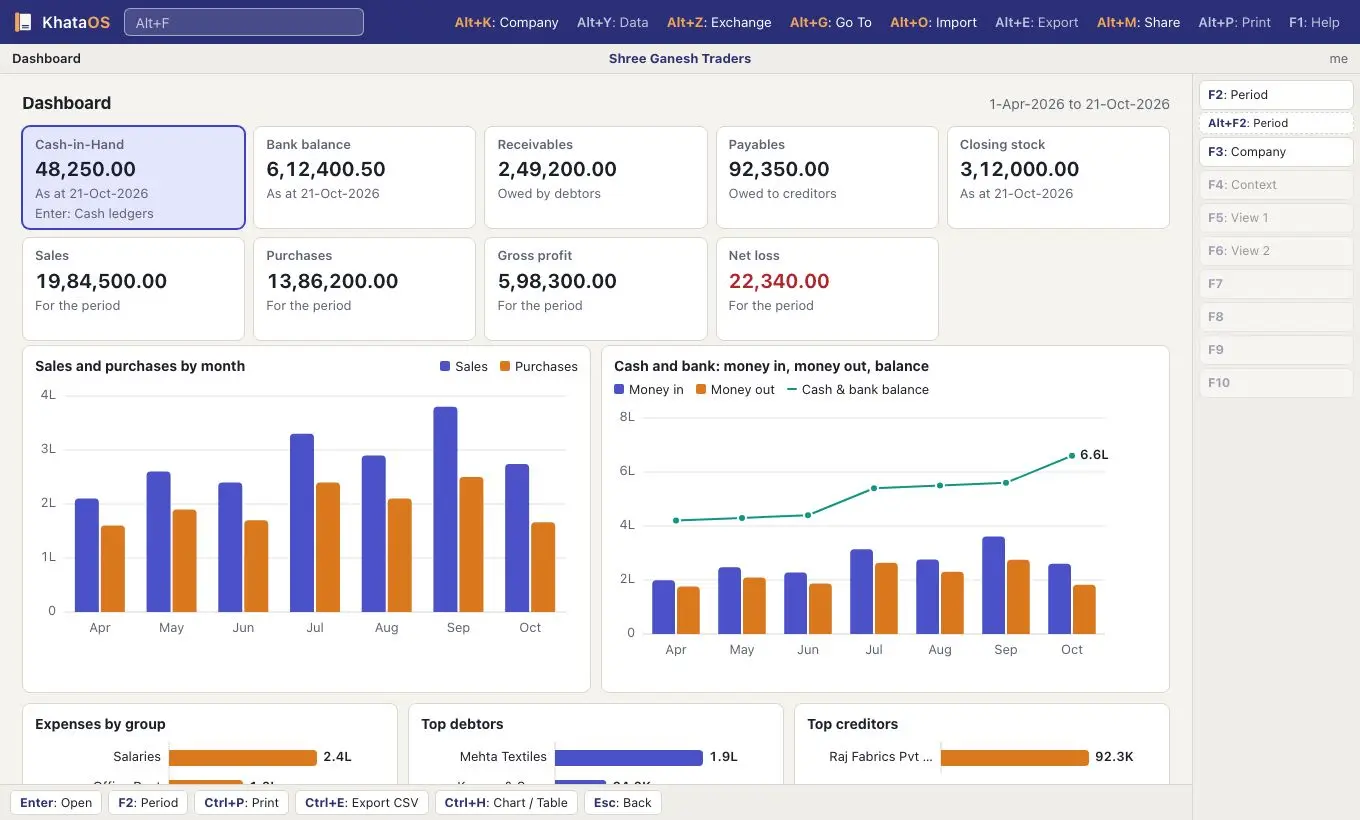Click the 6.6L balance data label
1360x820 pixels.
coord(1094,455)
